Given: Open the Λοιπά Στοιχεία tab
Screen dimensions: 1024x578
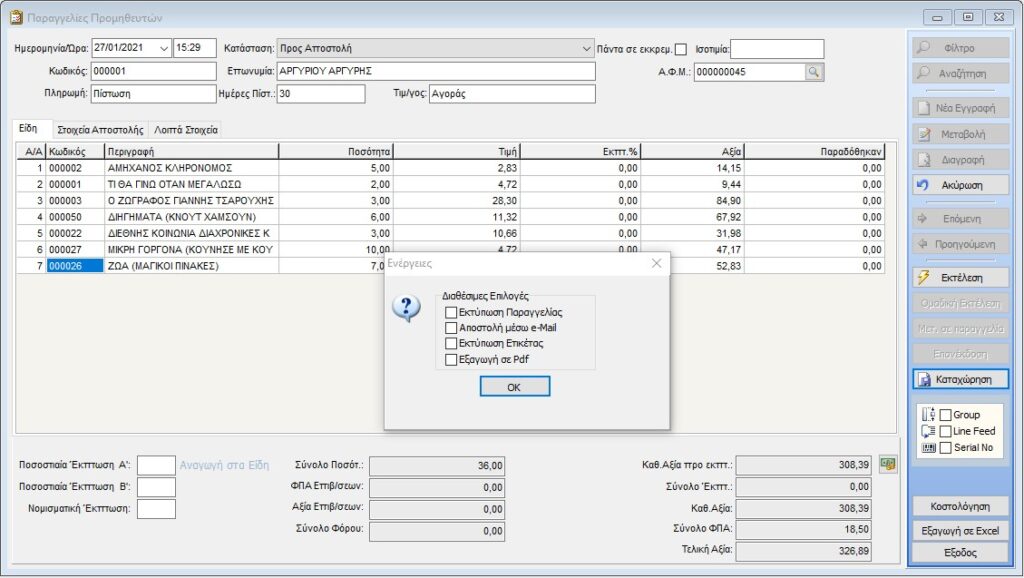Looking at the screenshot, I should (186, 130).
